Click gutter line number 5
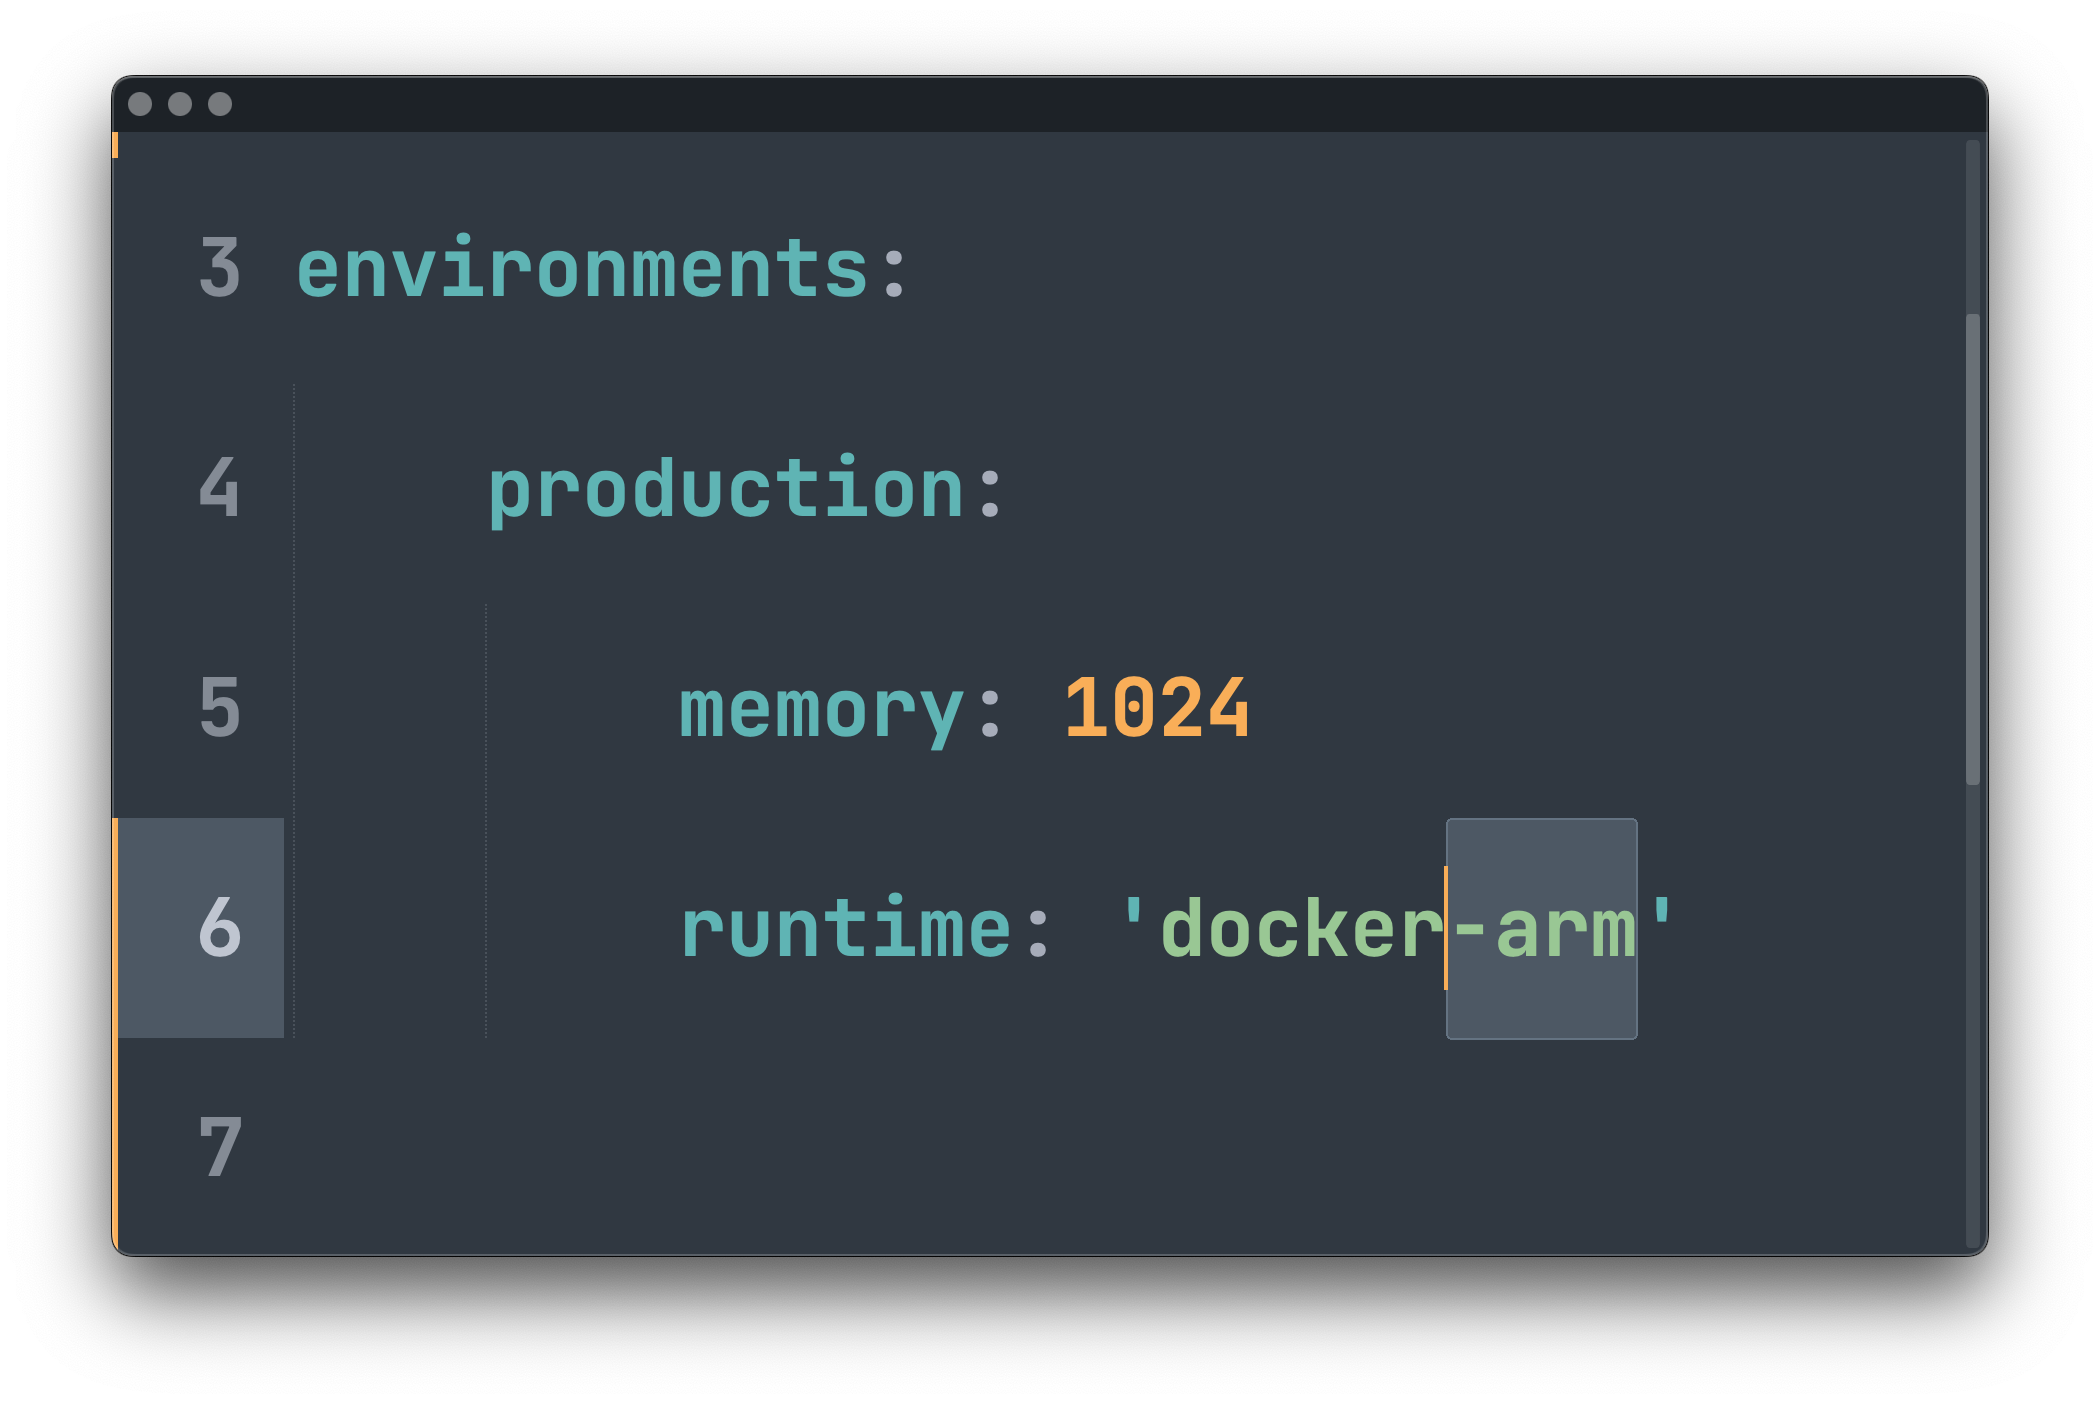2100x1404 pixels. click(220, 708)
